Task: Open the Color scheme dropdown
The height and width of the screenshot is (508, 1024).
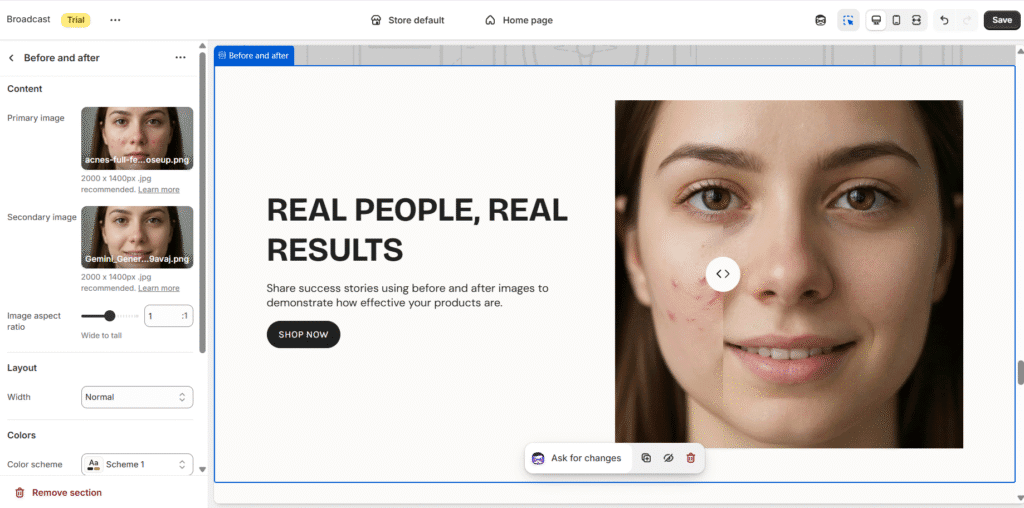Action: click(x=137, y=464)
